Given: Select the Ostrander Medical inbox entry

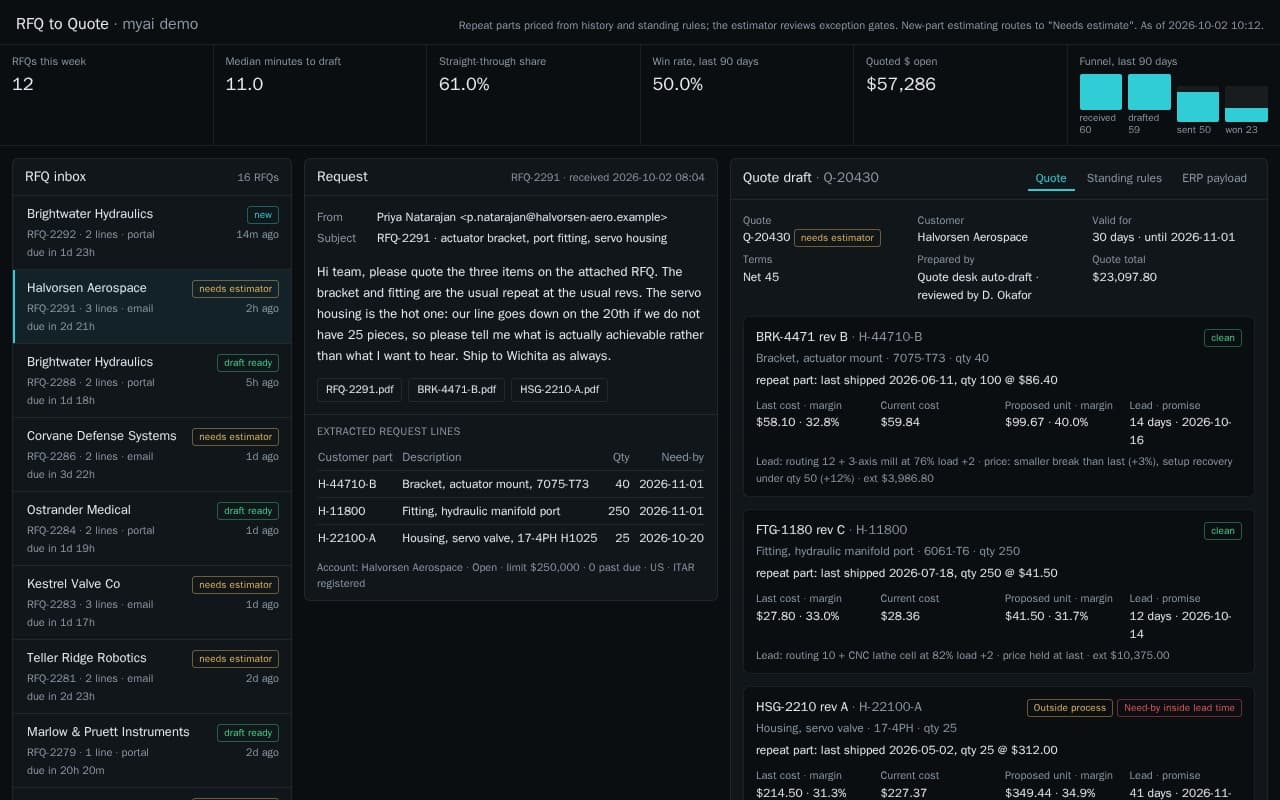Looking at the screenshot, I should (152, 529).
